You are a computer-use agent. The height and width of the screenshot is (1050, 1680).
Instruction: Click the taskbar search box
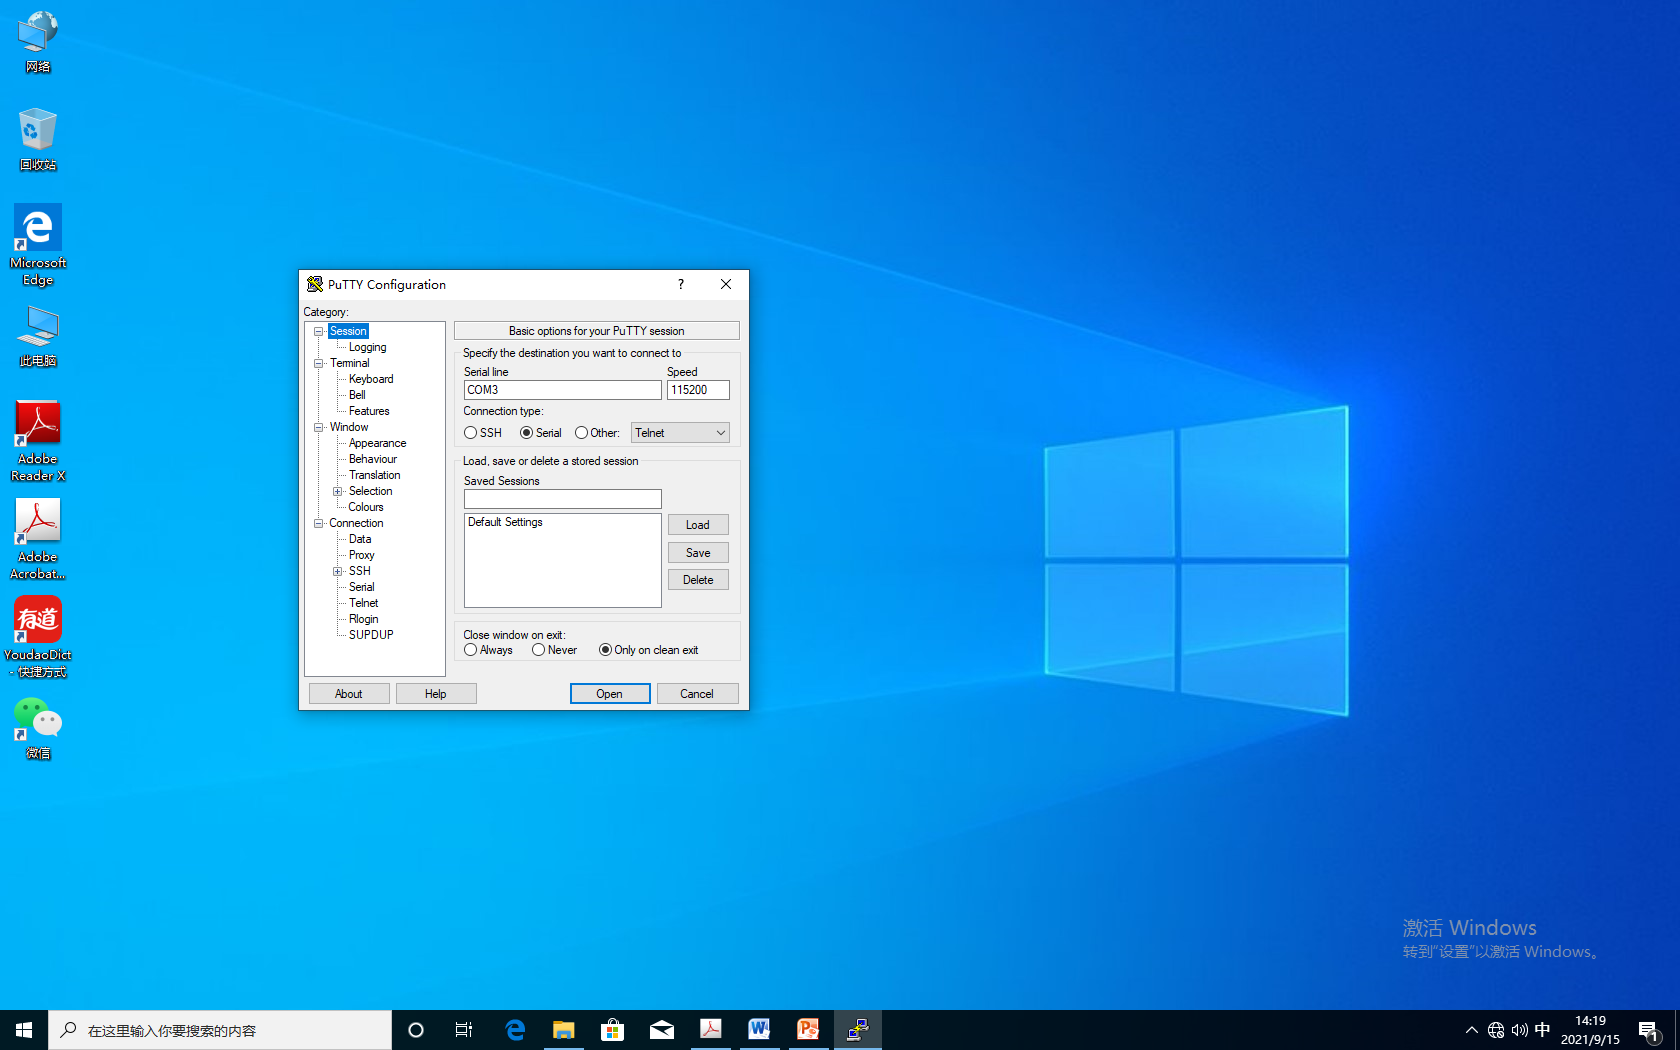pyautogui.click(x=220, y=1030)
